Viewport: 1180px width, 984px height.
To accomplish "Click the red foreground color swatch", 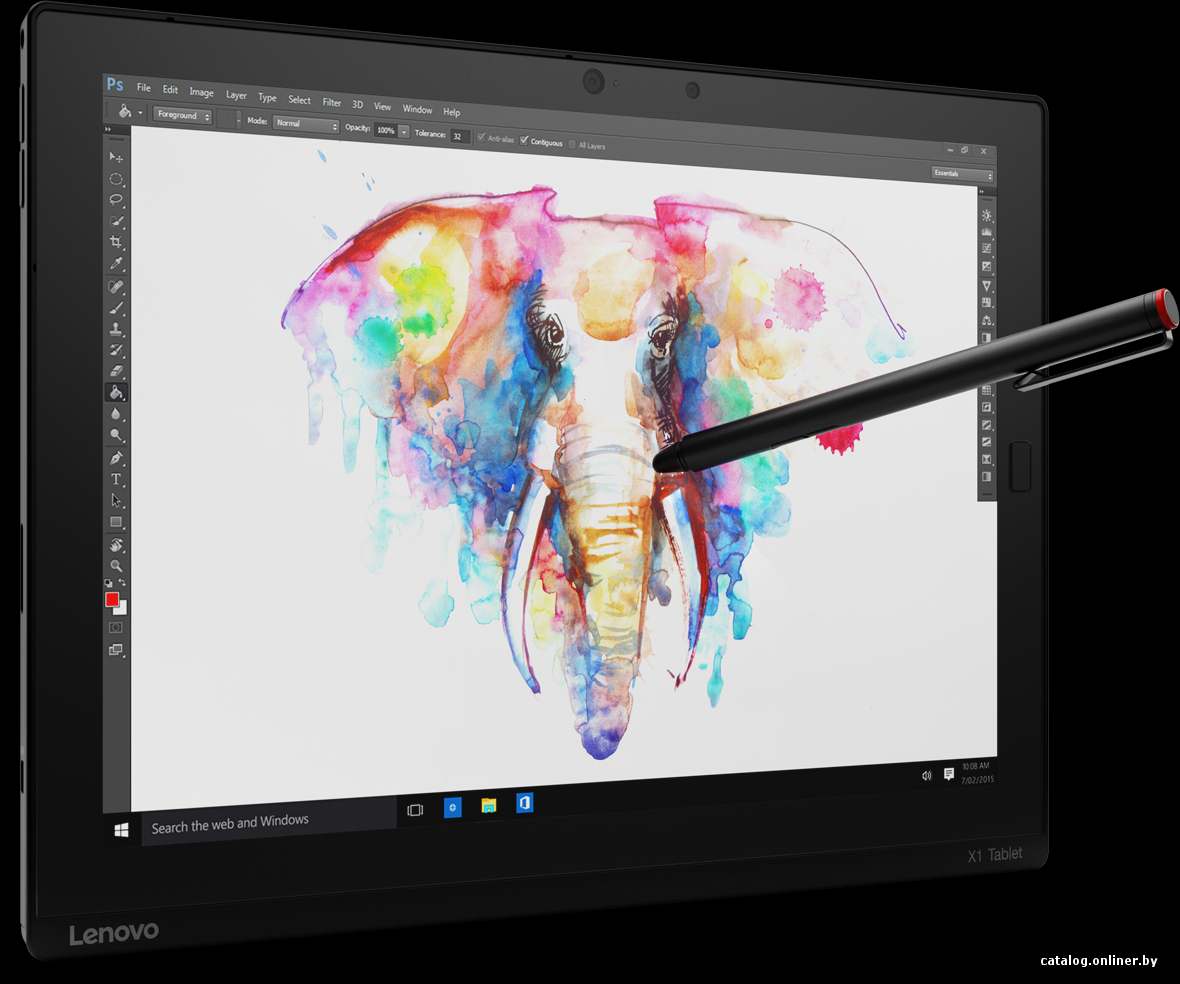I will pyautogui.click(x=112, y=600).
